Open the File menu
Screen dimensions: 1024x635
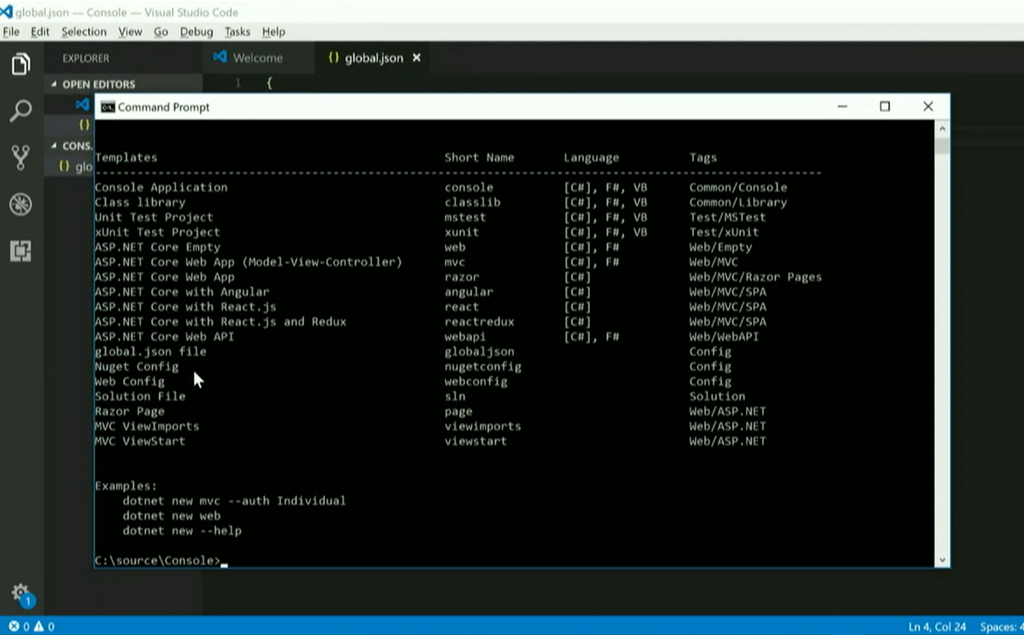[x=11, y=32]
